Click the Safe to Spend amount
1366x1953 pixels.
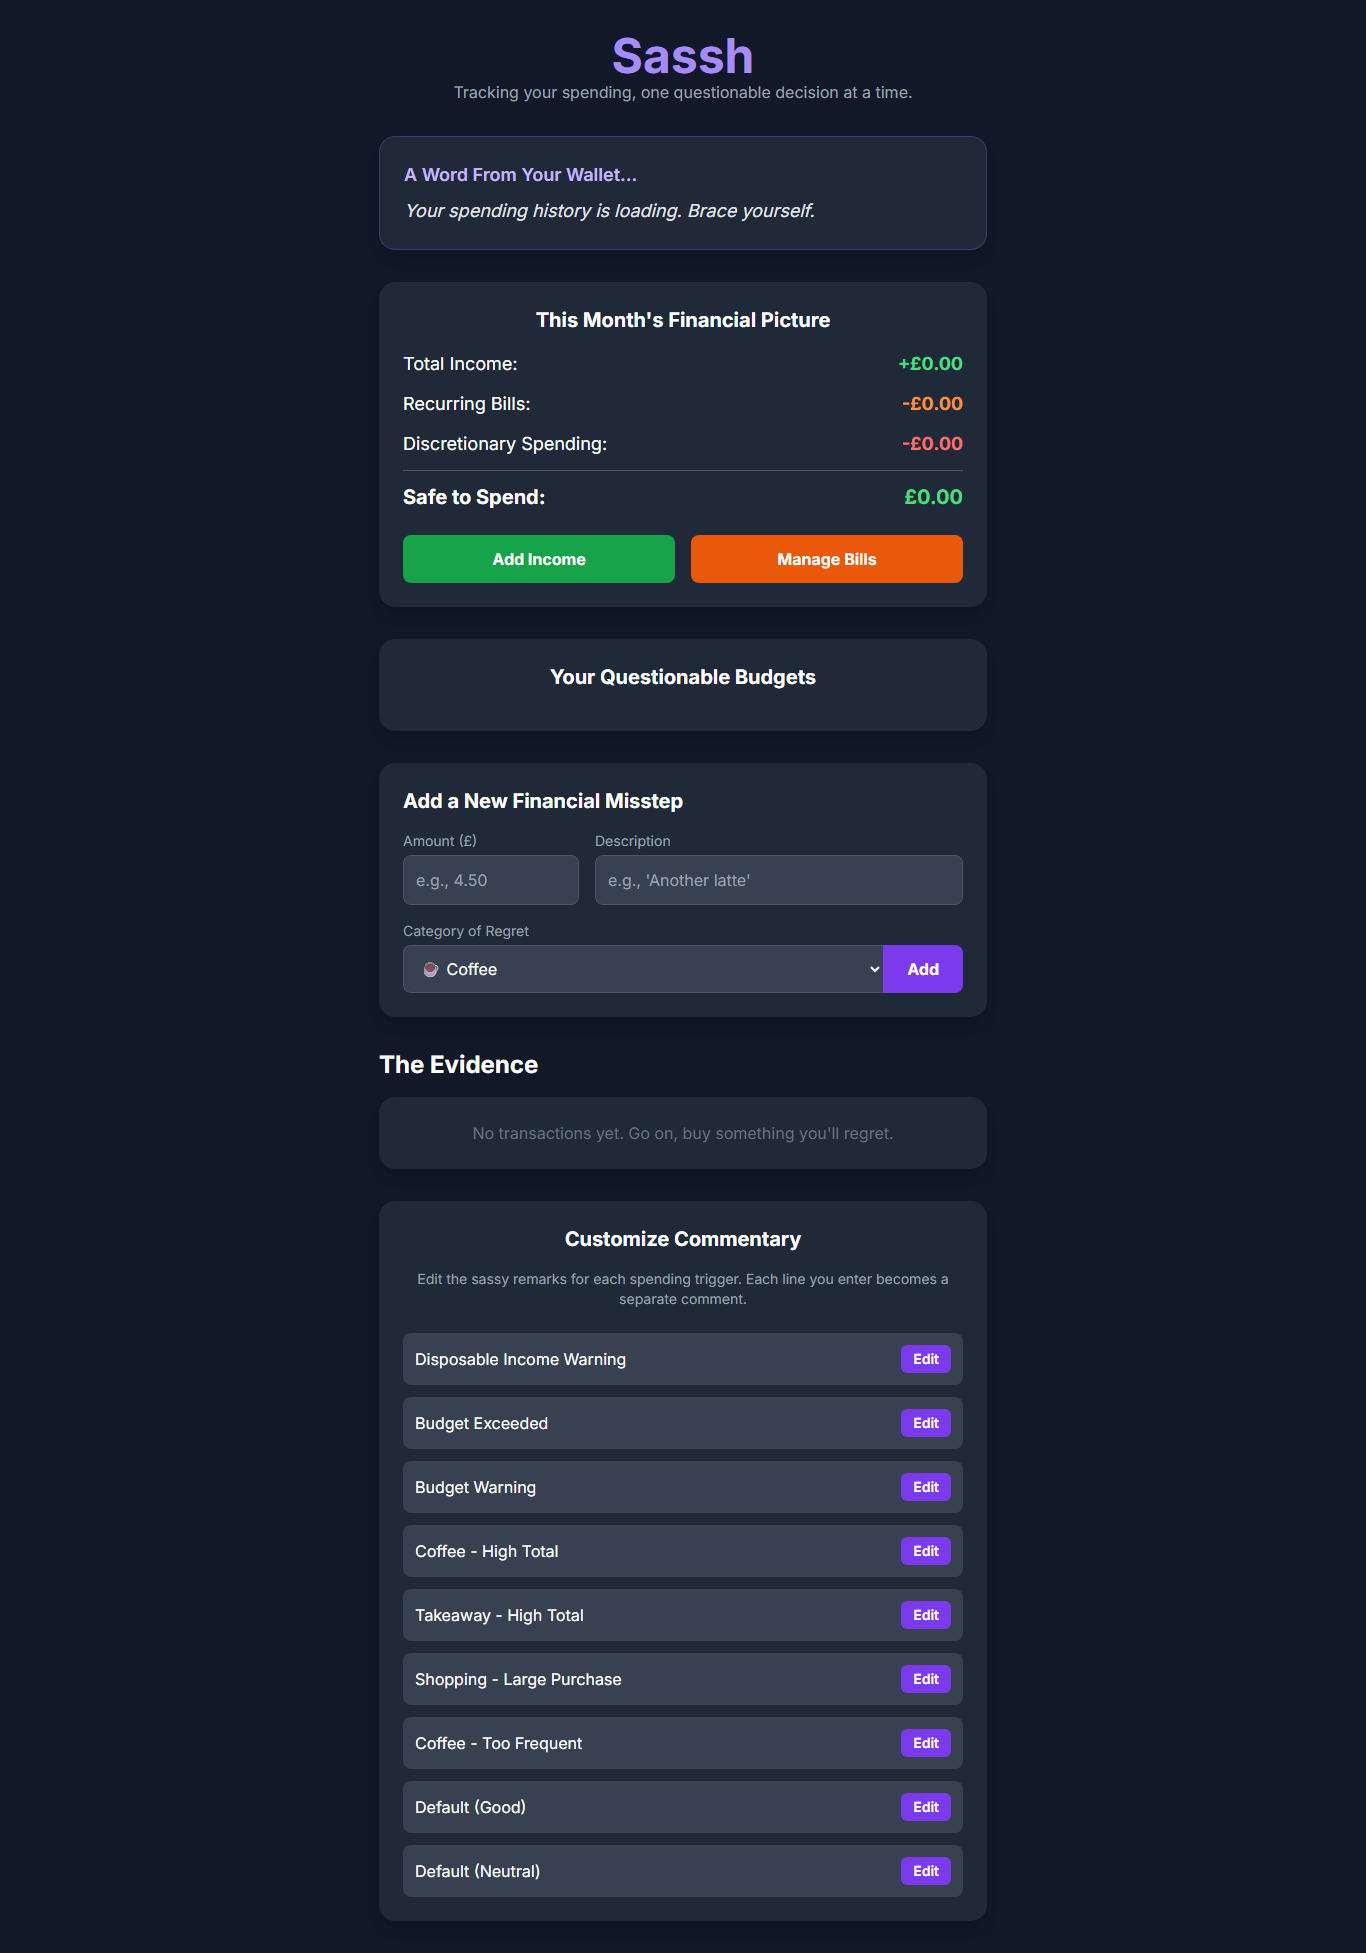pyautogui.click(x=933, y=497)
